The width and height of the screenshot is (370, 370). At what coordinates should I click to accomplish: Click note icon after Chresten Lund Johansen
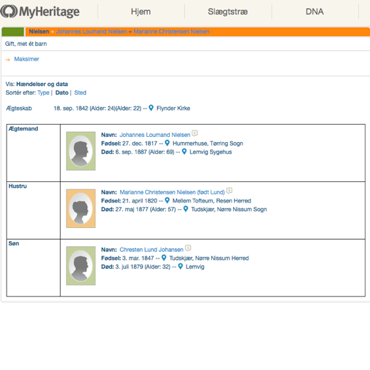tap(188, 248)
